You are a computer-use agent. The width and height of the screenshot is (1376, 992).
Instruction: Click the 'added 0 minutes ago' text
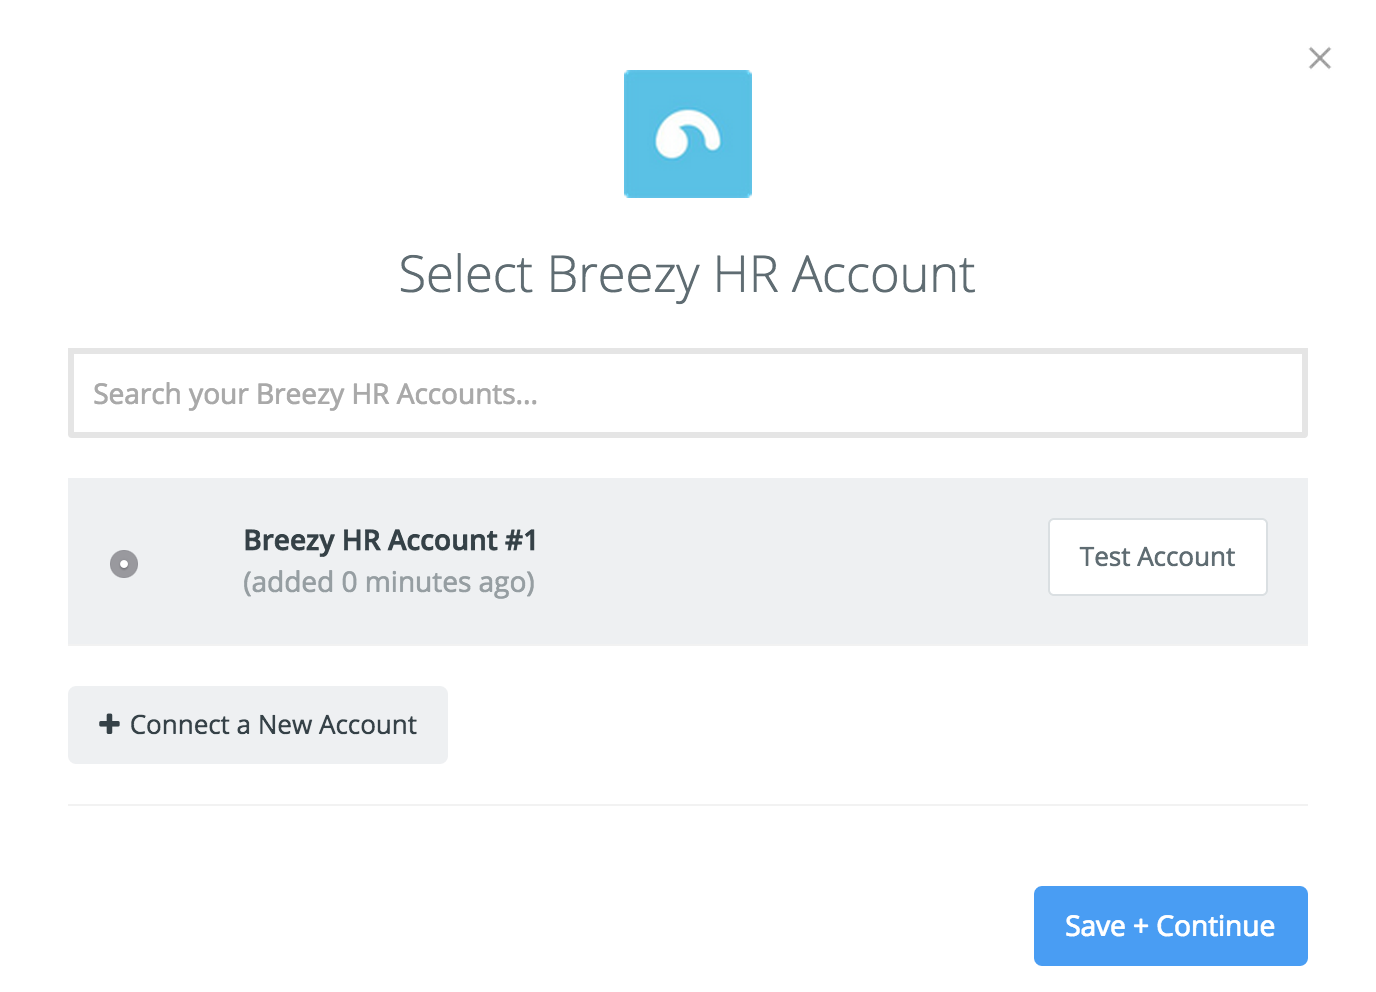pos(389,582)
